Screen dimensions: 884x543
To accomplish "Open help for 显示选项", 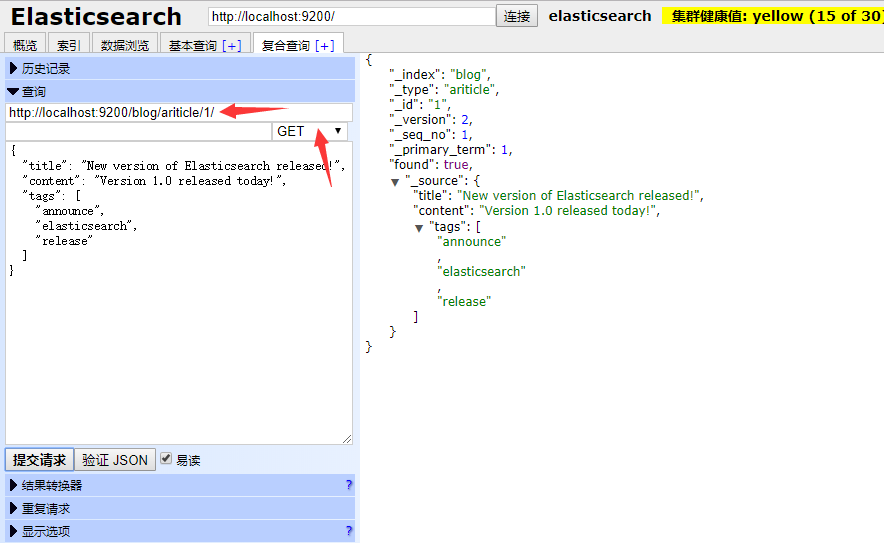I will (348, 531).
